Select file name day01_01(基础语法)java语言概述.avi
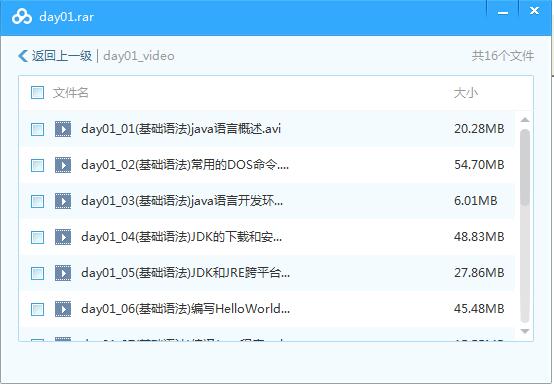The width and height of the screenshot is (554, 387). [181, 129]
